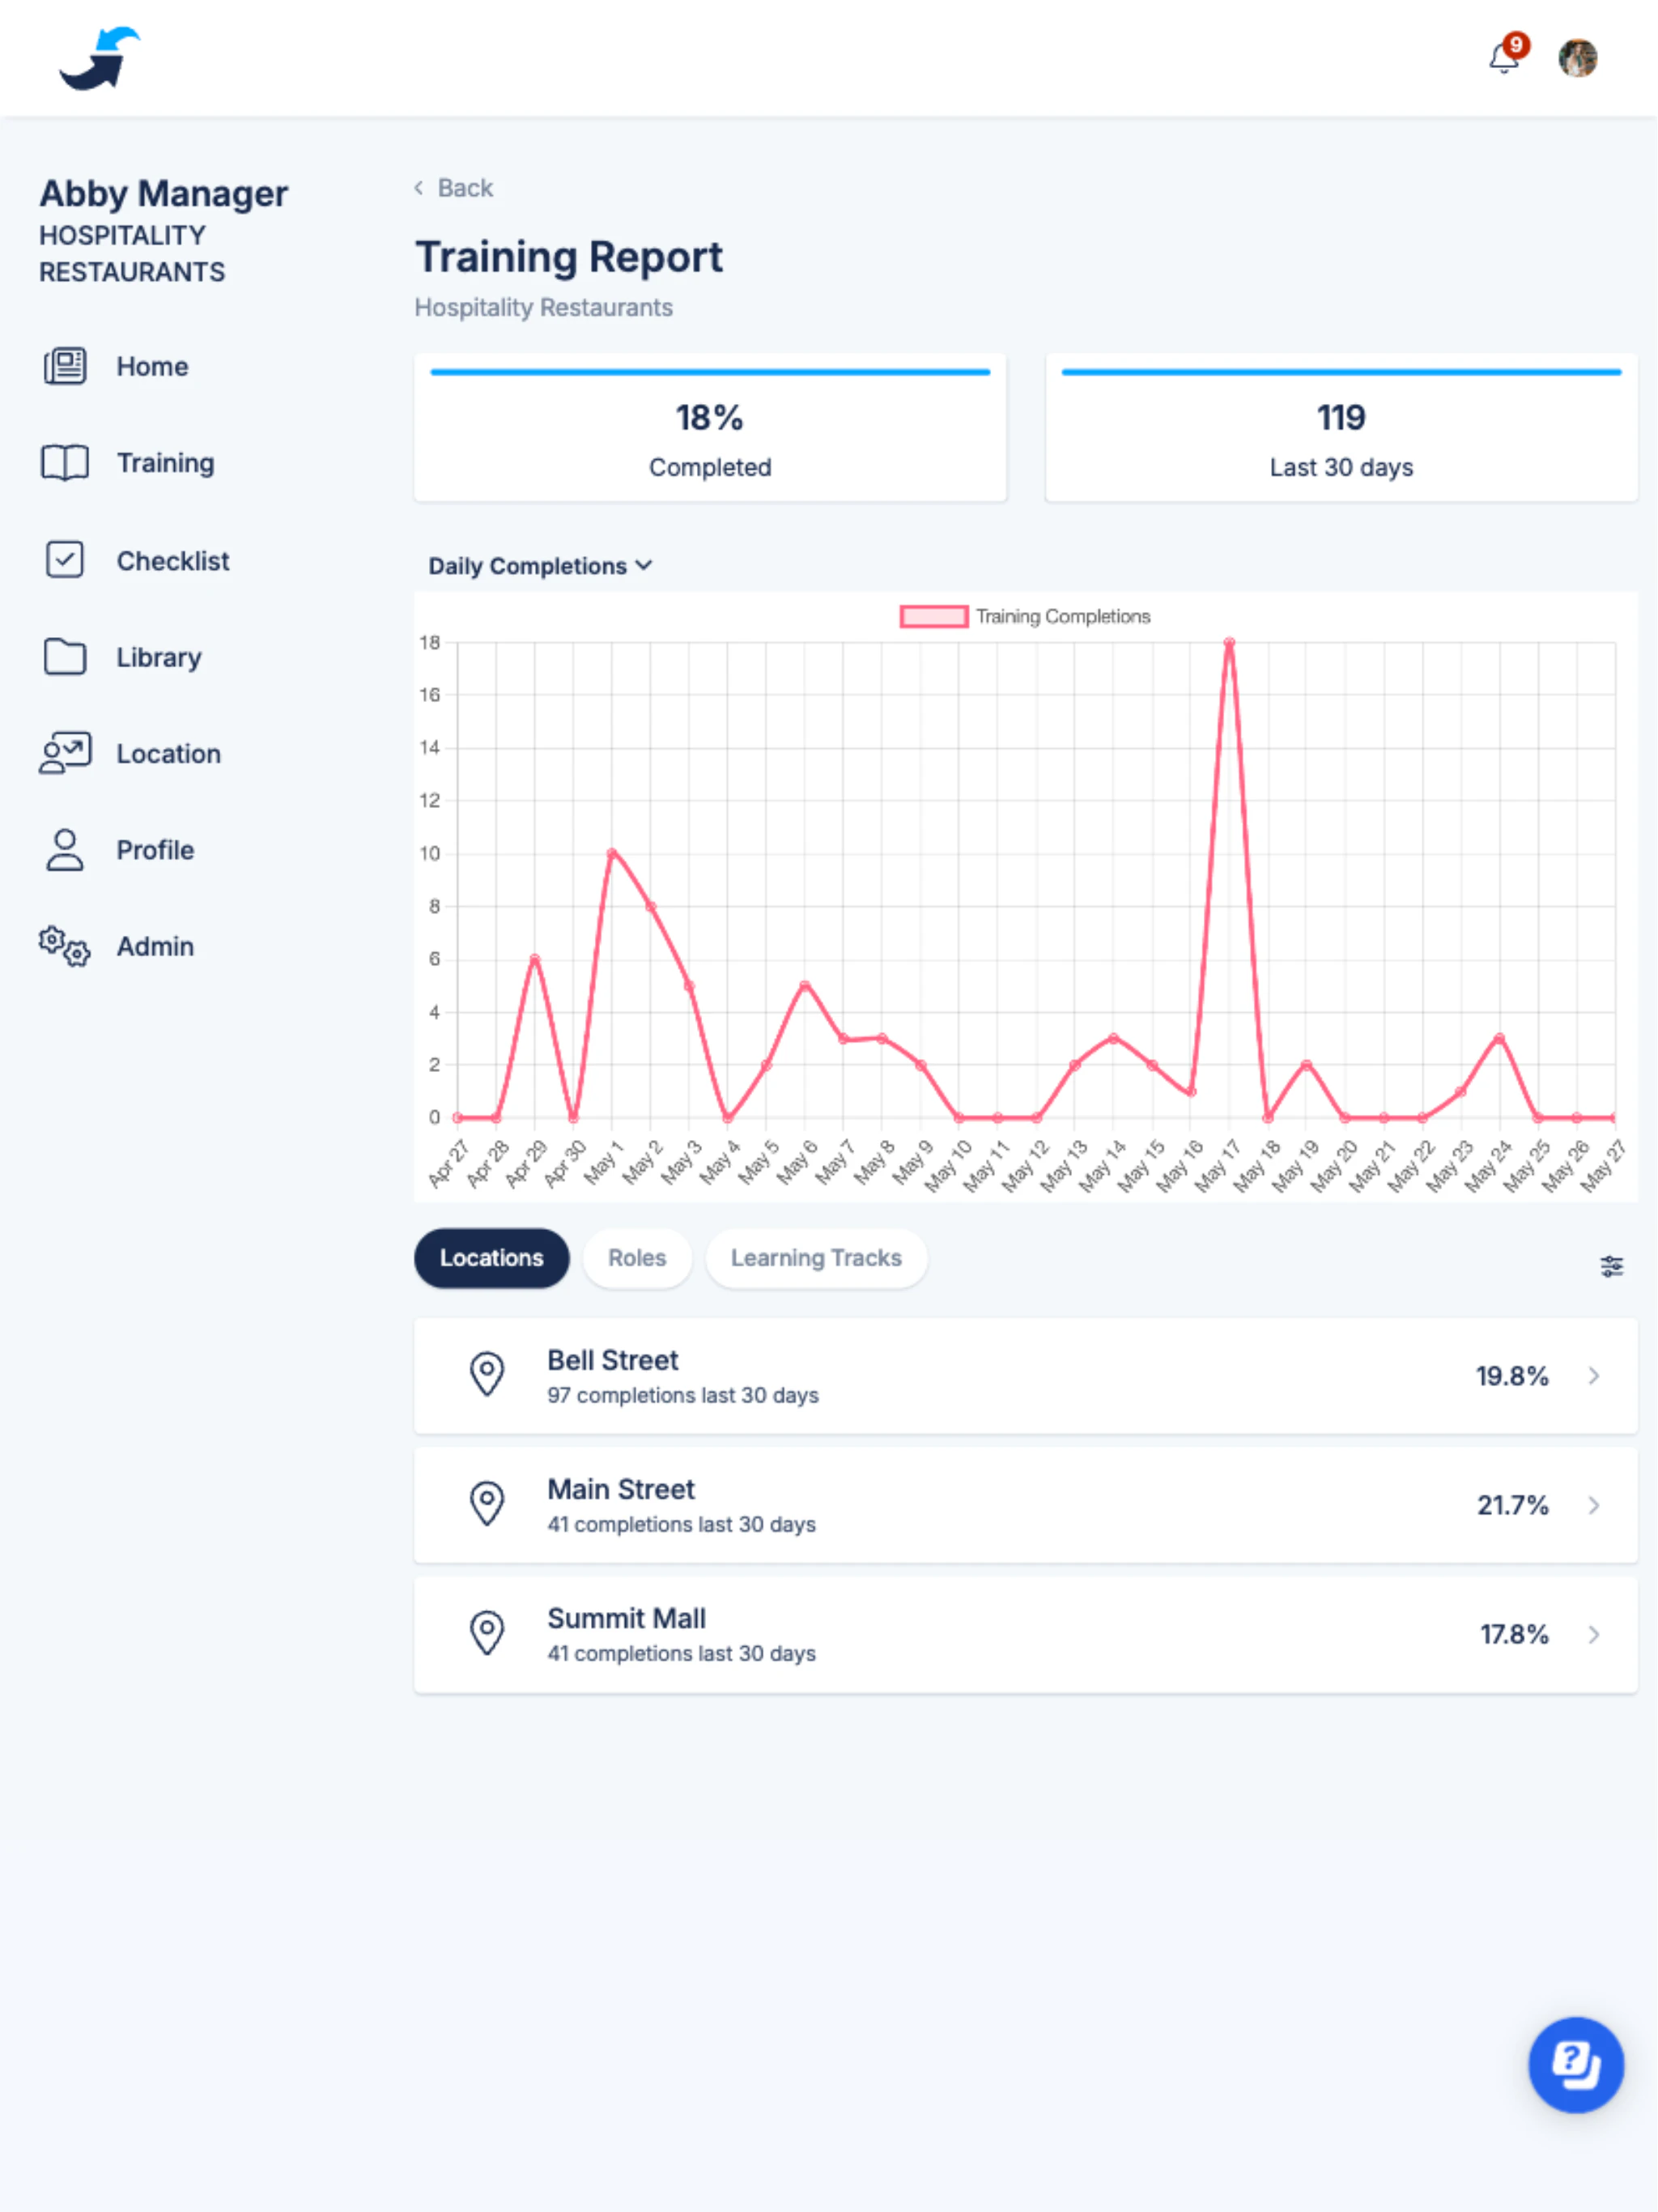Toggle Training Completions in the chart legend

coord(1026,616)
